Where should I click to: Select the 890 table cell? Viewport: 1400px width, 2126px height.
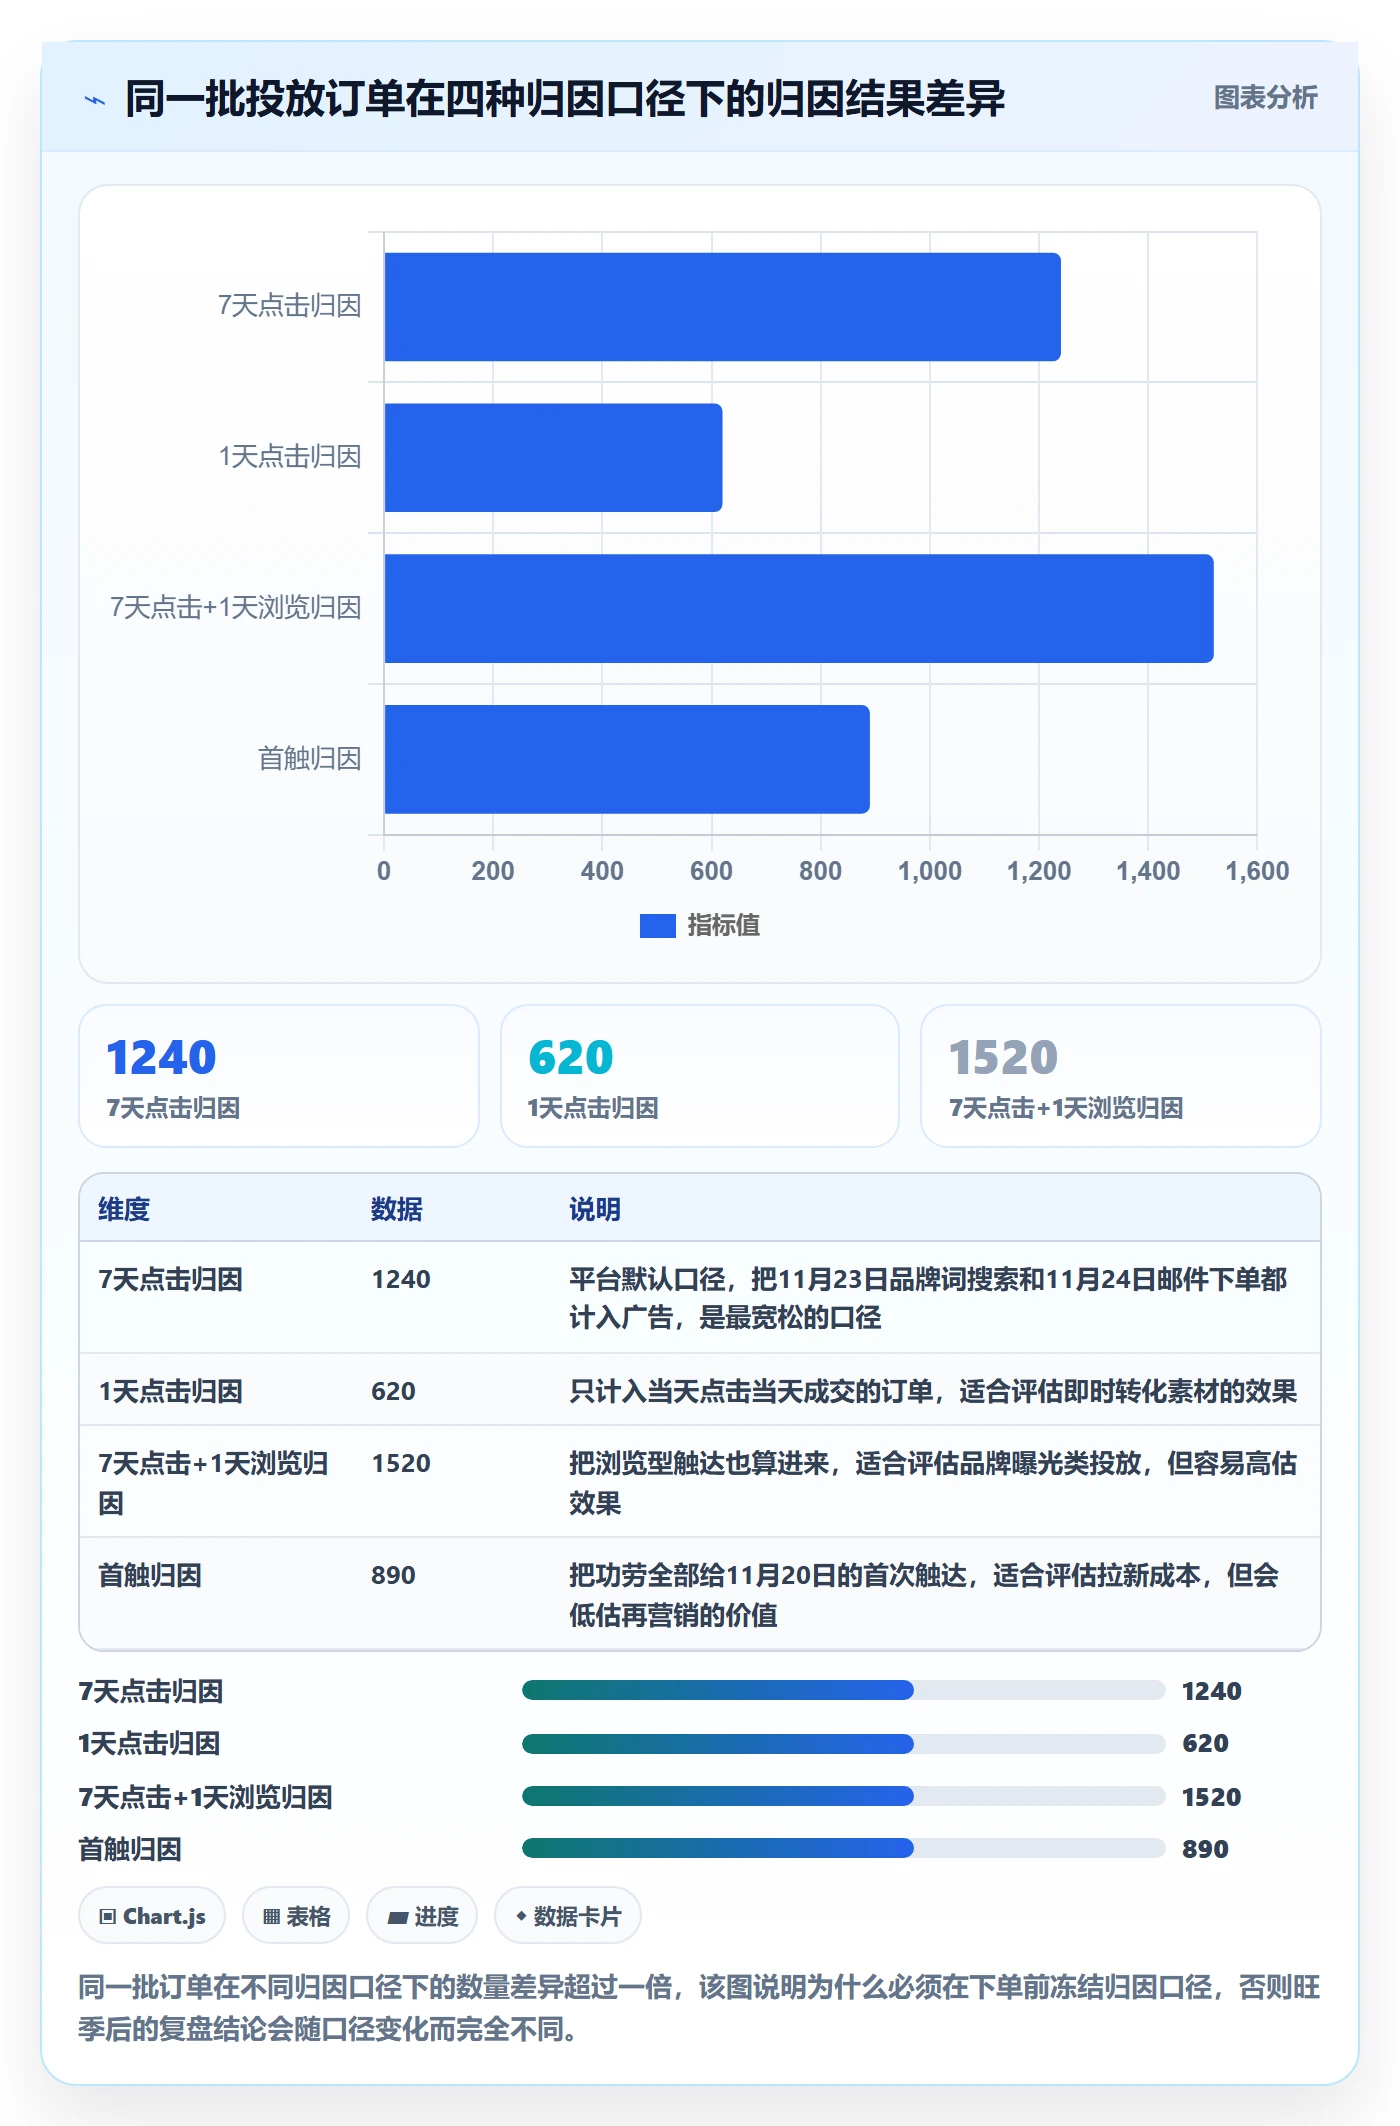393,1576
